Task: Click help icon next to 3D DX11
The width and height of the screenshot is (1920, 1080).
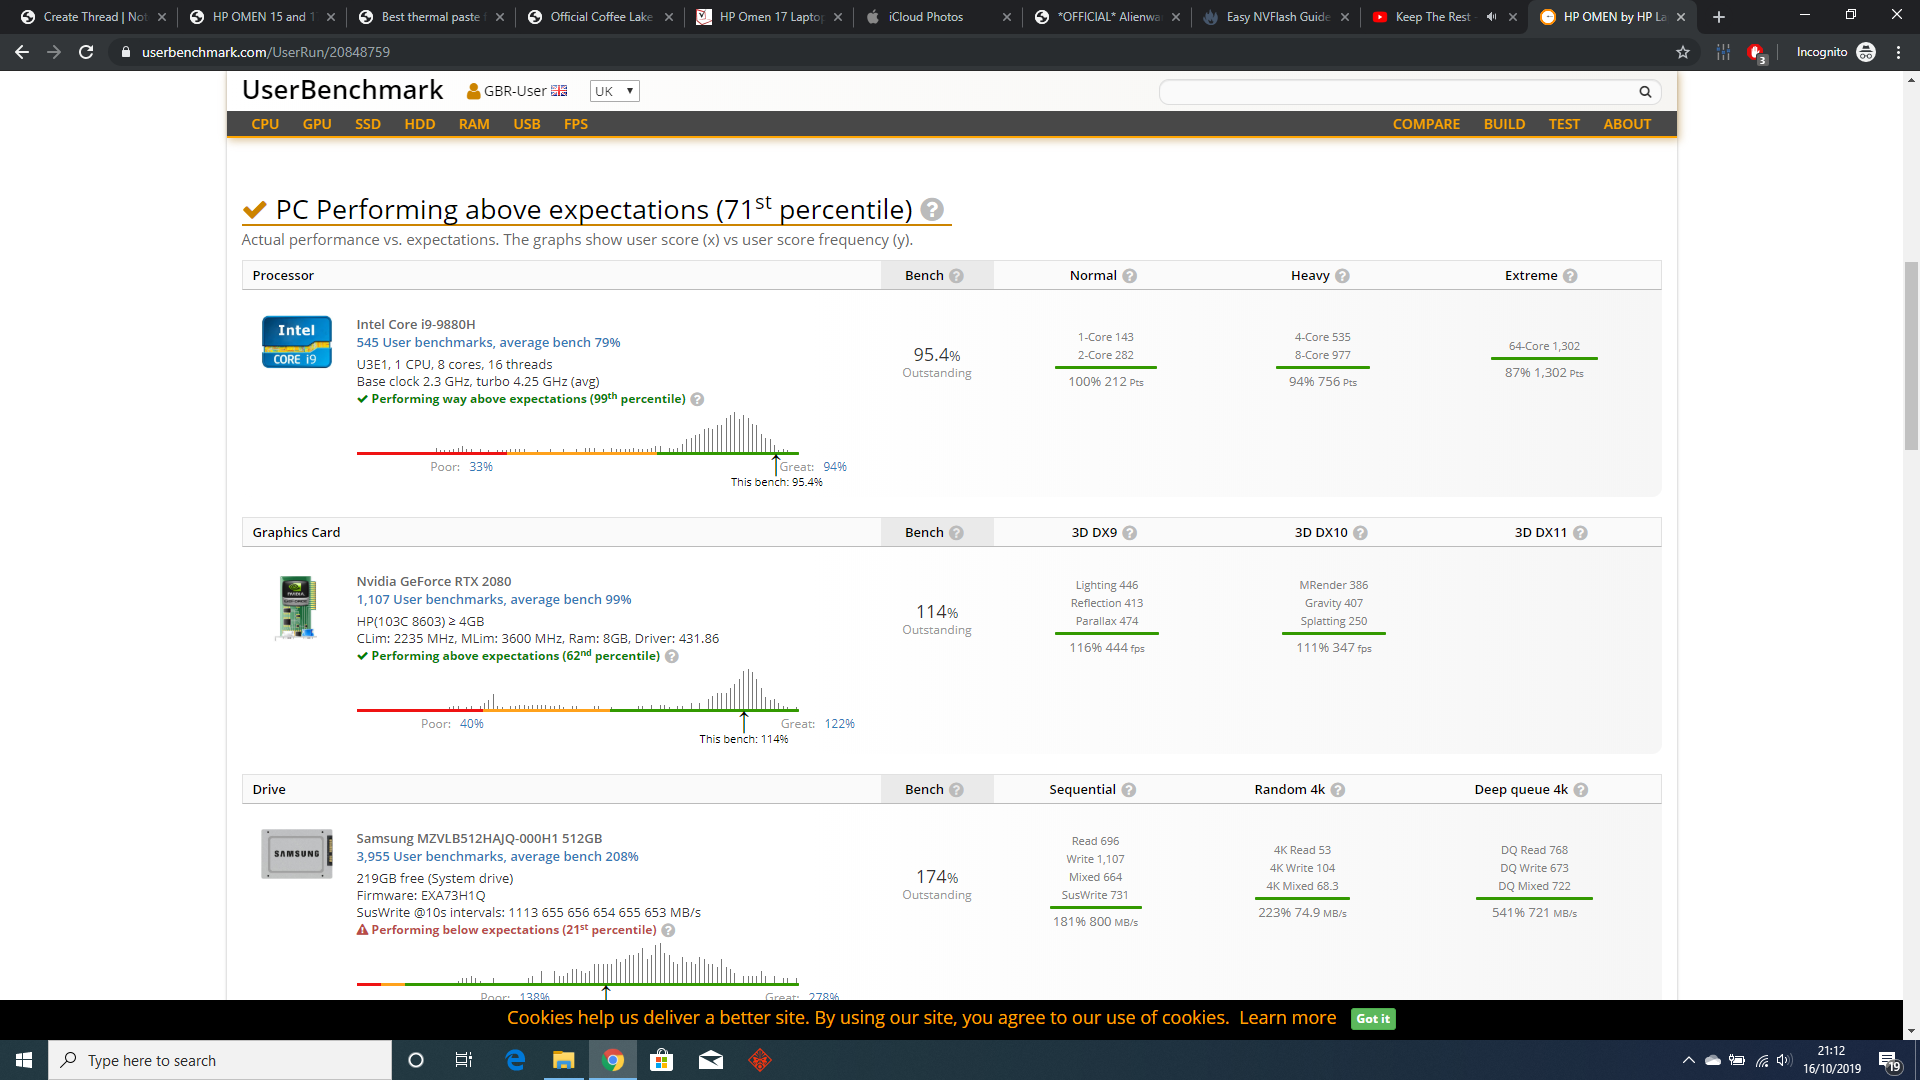Action: (1580, 533)
